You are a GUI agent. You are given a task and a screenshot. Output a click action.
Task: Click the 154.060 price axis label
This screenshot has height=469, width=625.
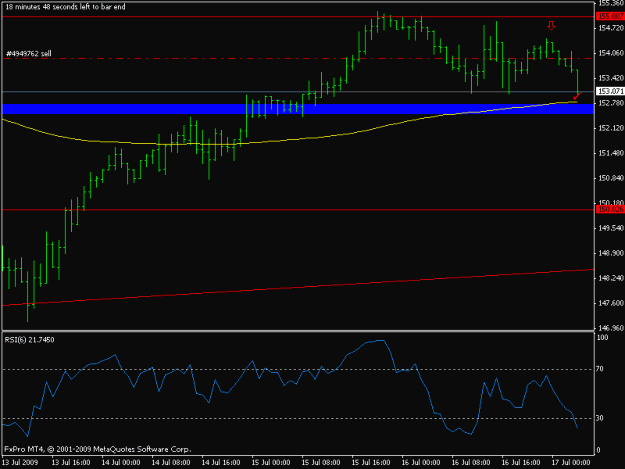coord(611,53)
